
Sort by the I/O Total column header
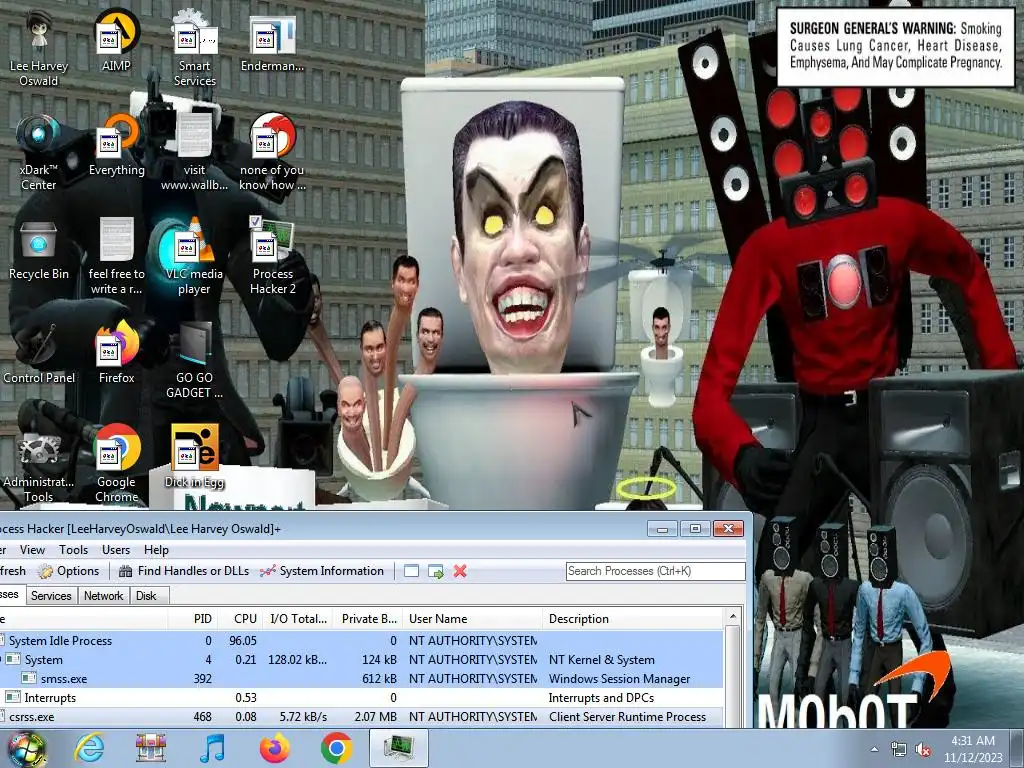[298, 618]
